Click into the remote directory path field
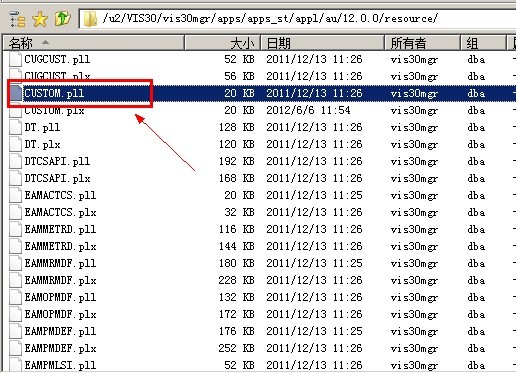 coord(297,19)
